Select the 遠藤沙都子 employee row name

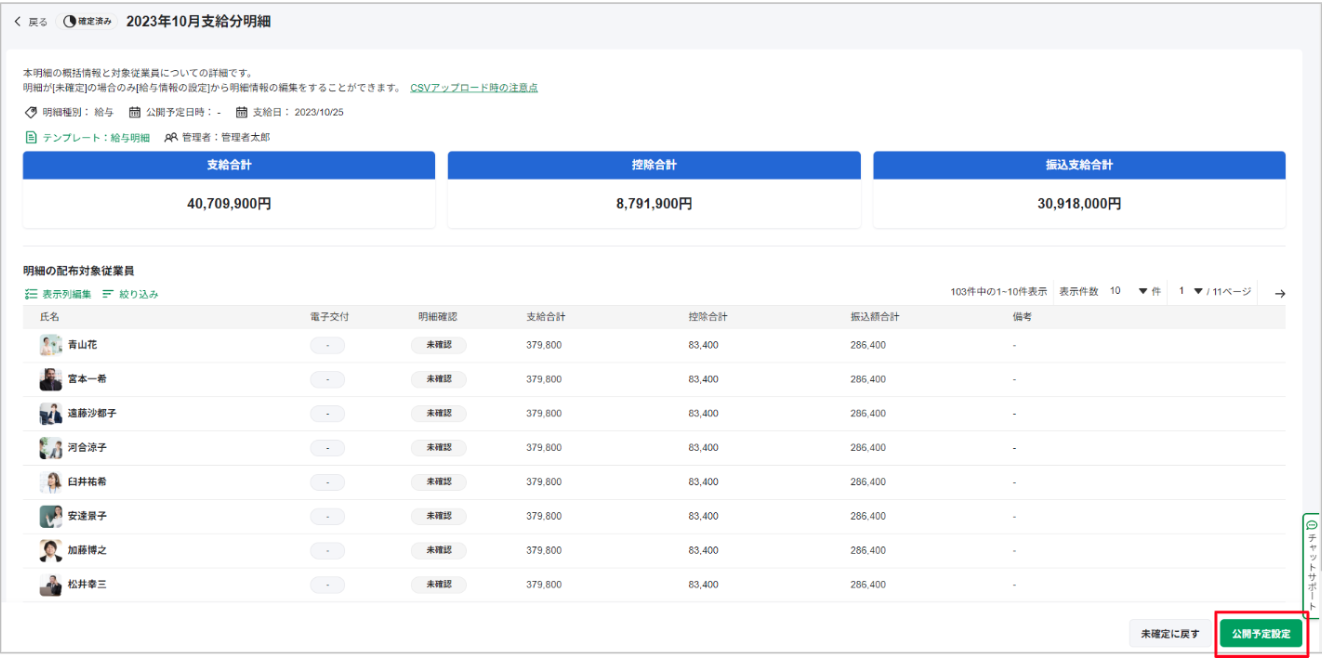coord(92,413)
